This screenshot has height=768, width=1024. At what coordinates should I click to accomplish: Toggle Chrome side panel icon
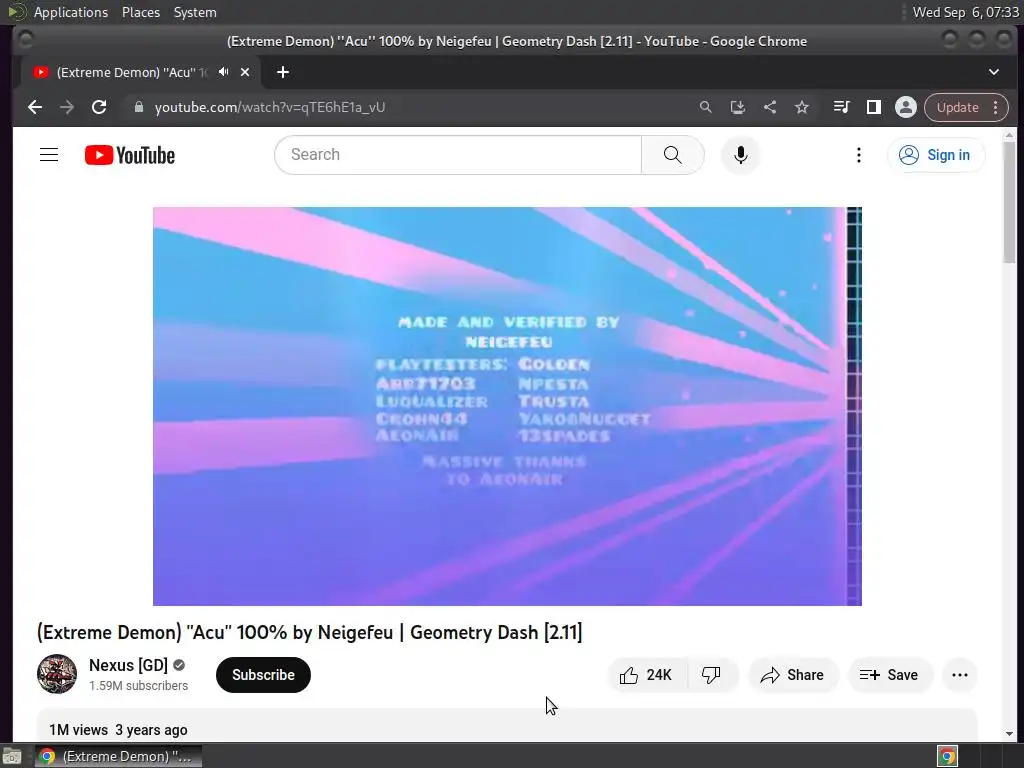874,107
